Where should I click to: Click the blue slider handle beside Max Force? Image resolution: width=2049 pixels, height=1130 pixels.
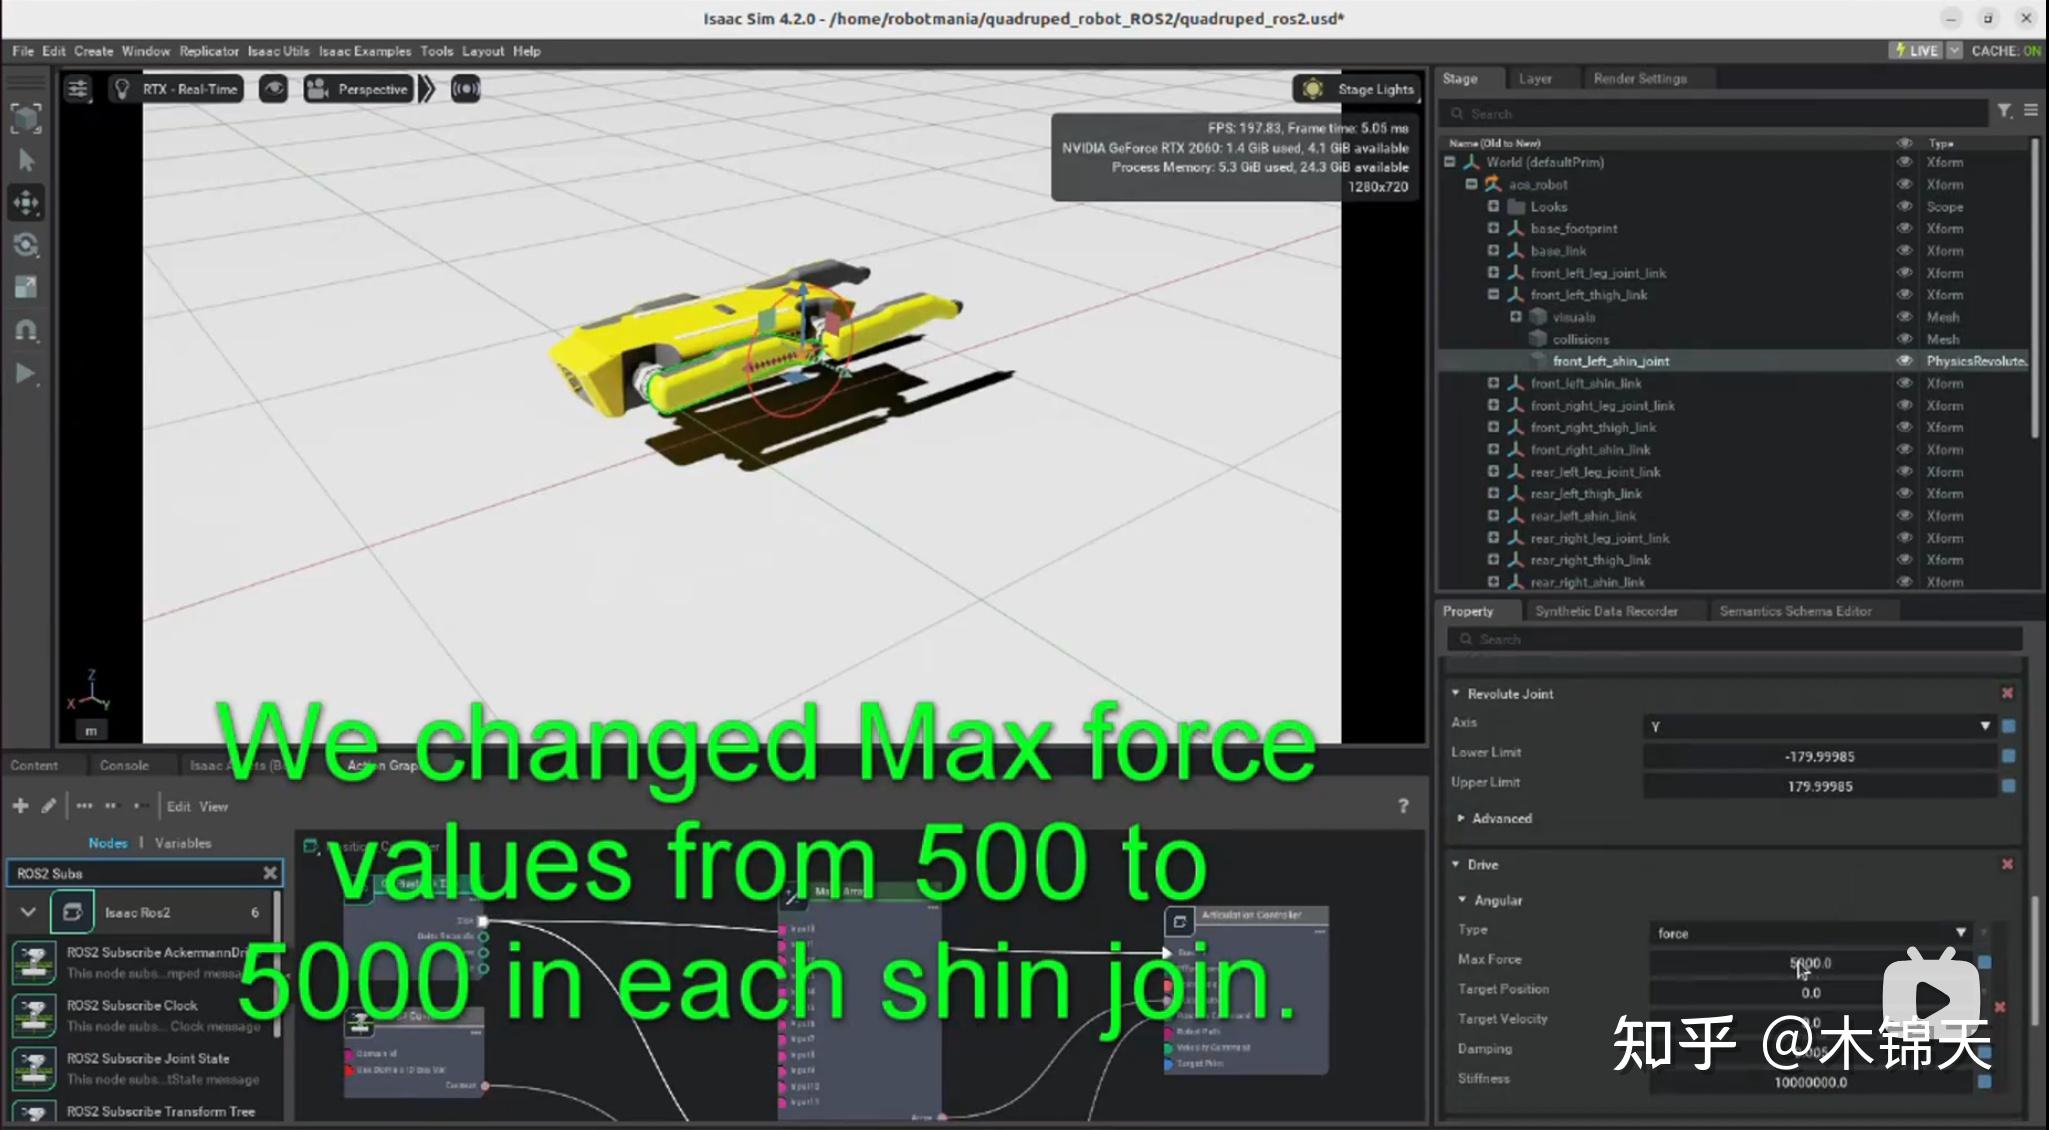(x=1984, y=961)
